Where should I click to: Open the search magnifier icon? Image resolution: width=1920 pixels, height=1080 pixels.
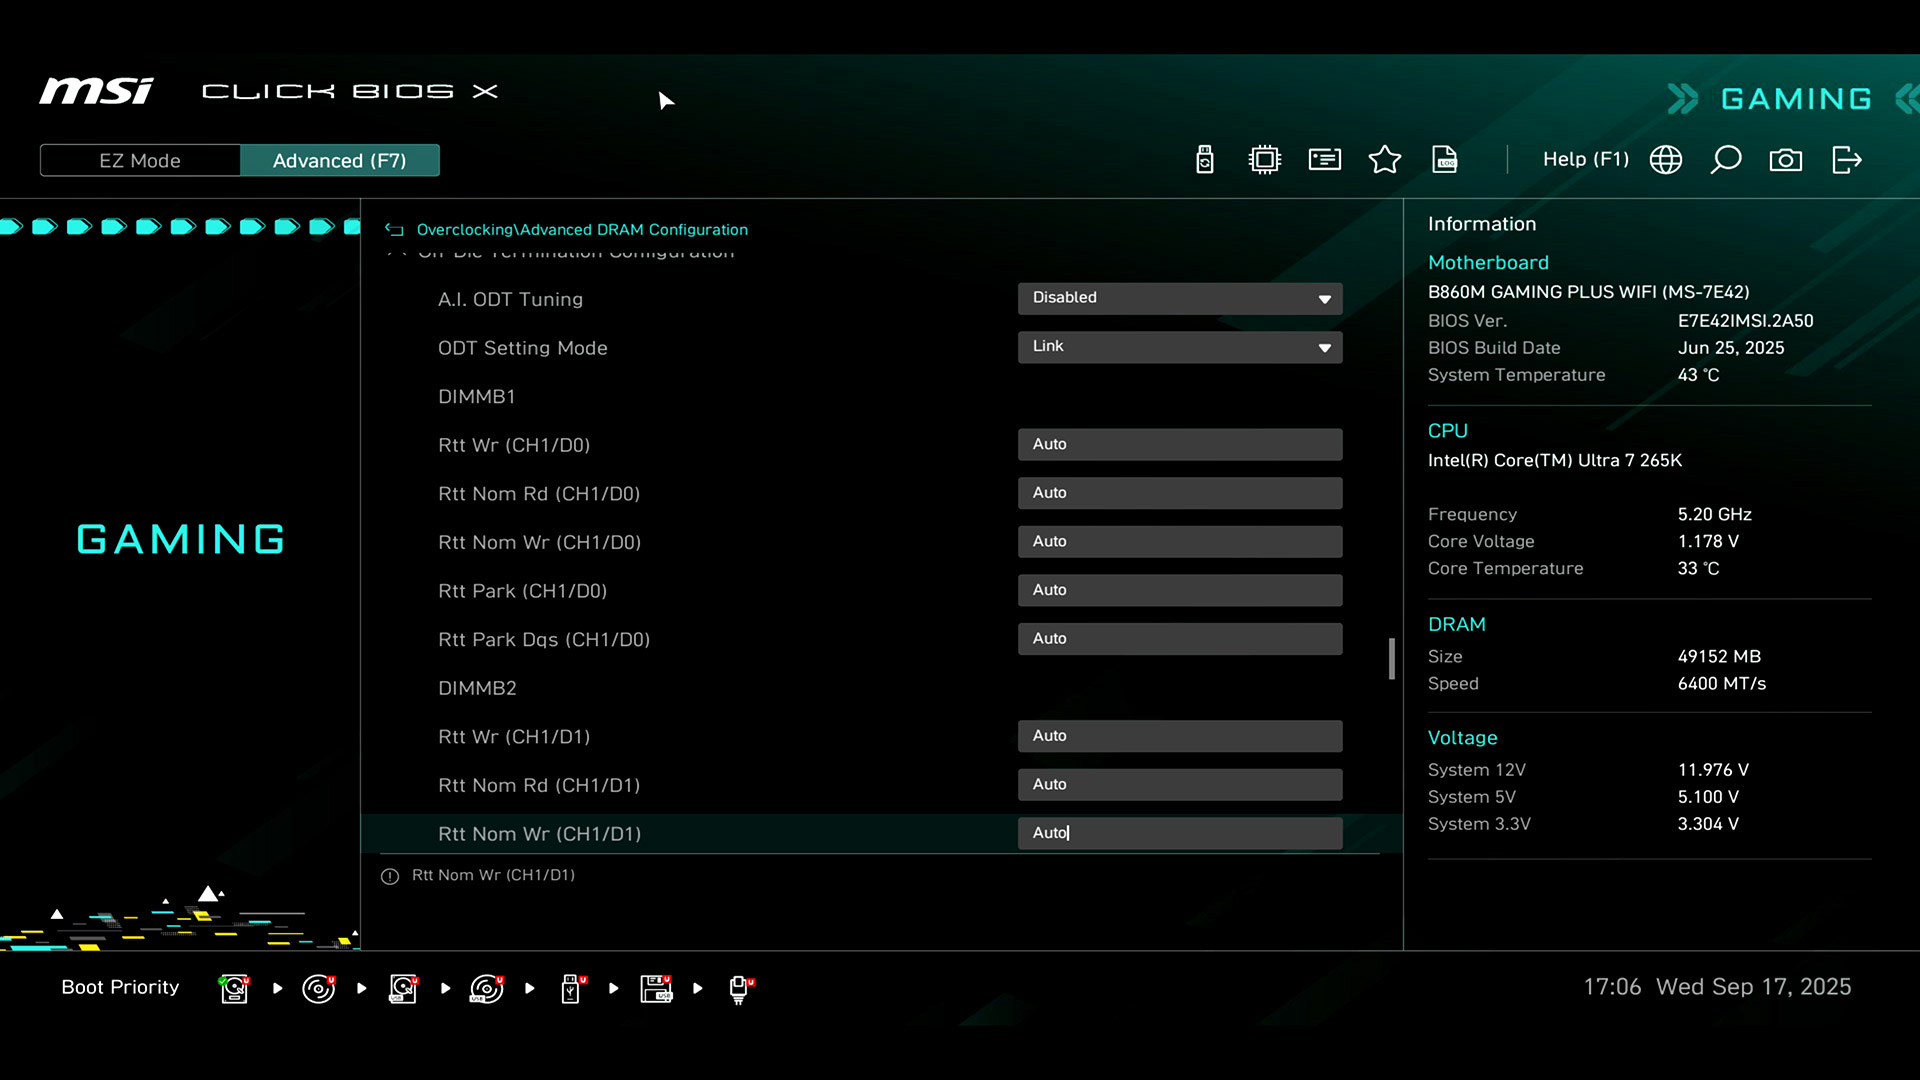pos(1726,160)
